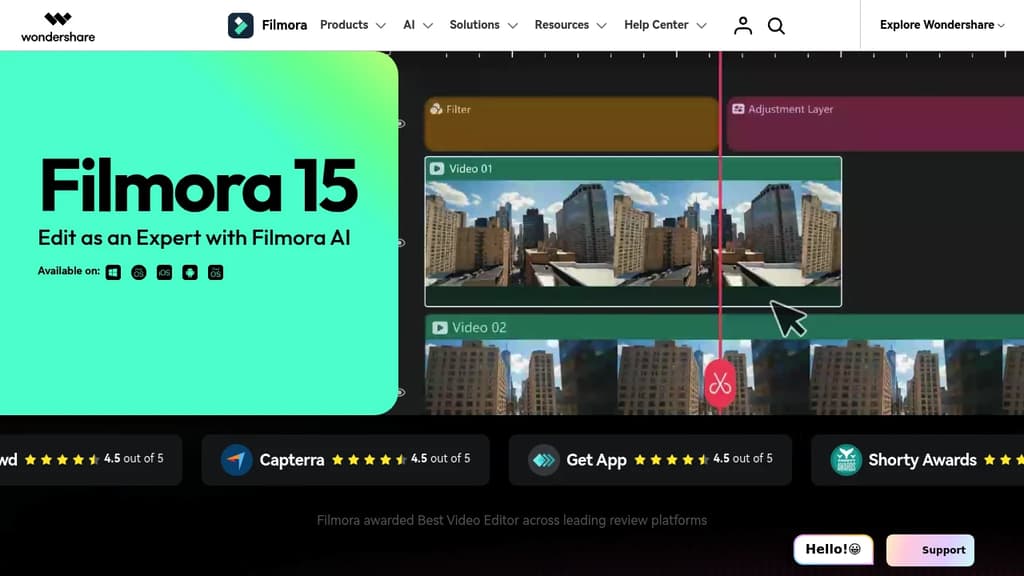Click the Capterra logo icon
1024x576 pixels.
pos(236,460)
